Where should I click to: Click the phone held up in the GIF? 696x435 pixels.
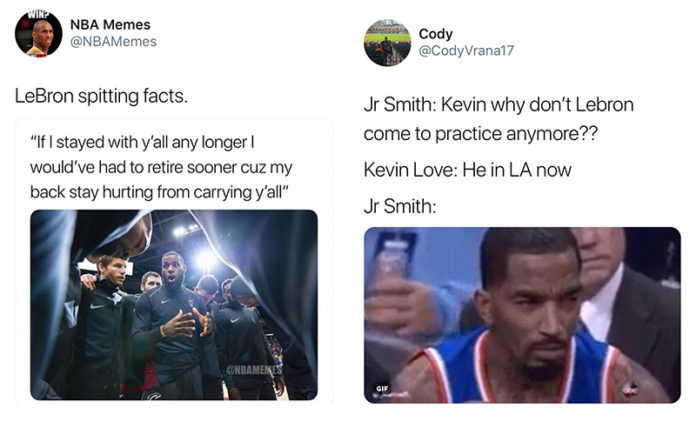395,257
